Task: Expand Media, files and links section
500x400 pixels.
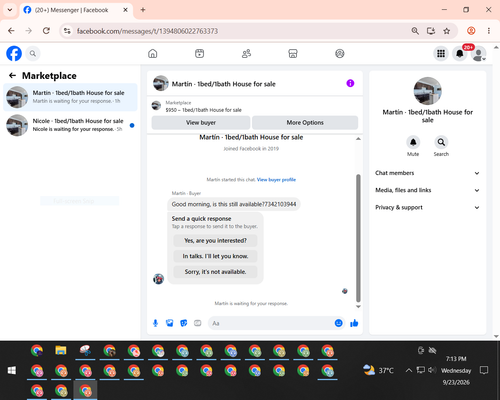Action: pos(428,190)
